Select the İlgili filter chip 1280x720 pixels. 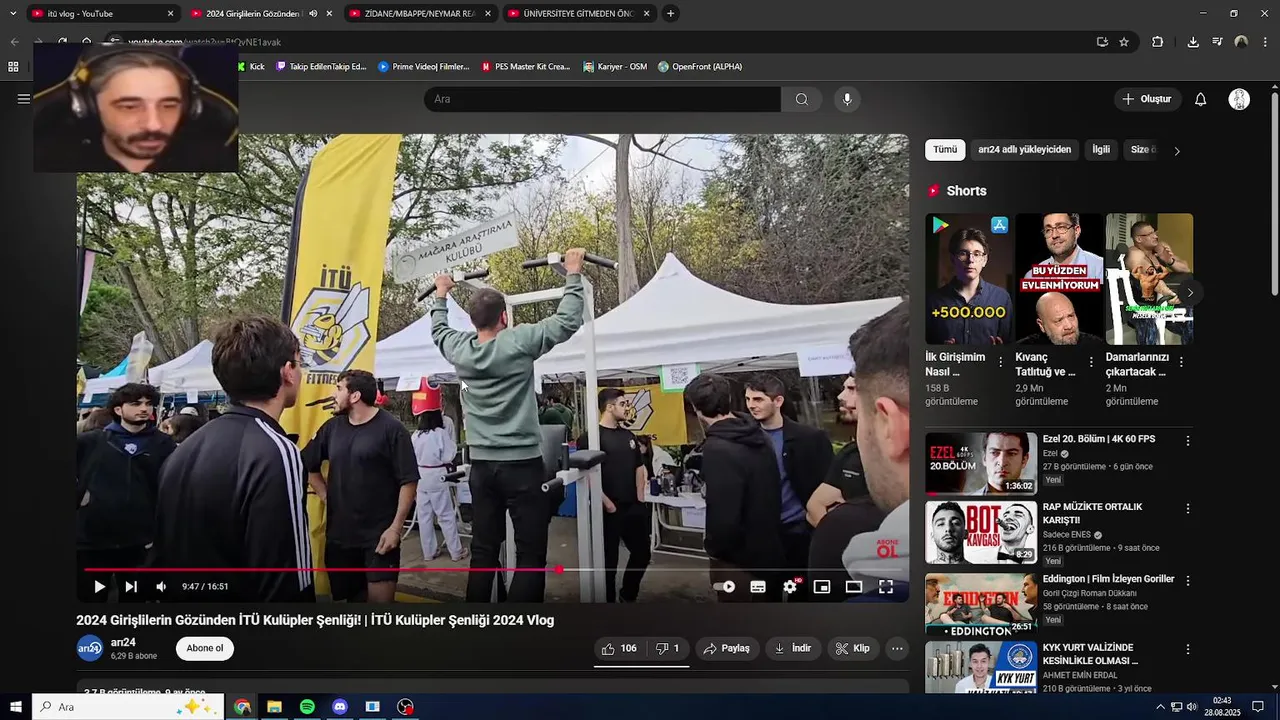(1101, 150)
